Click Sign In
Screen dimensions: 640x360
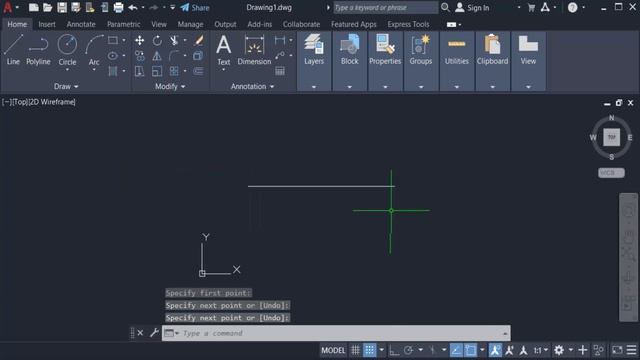pos(472,7)
